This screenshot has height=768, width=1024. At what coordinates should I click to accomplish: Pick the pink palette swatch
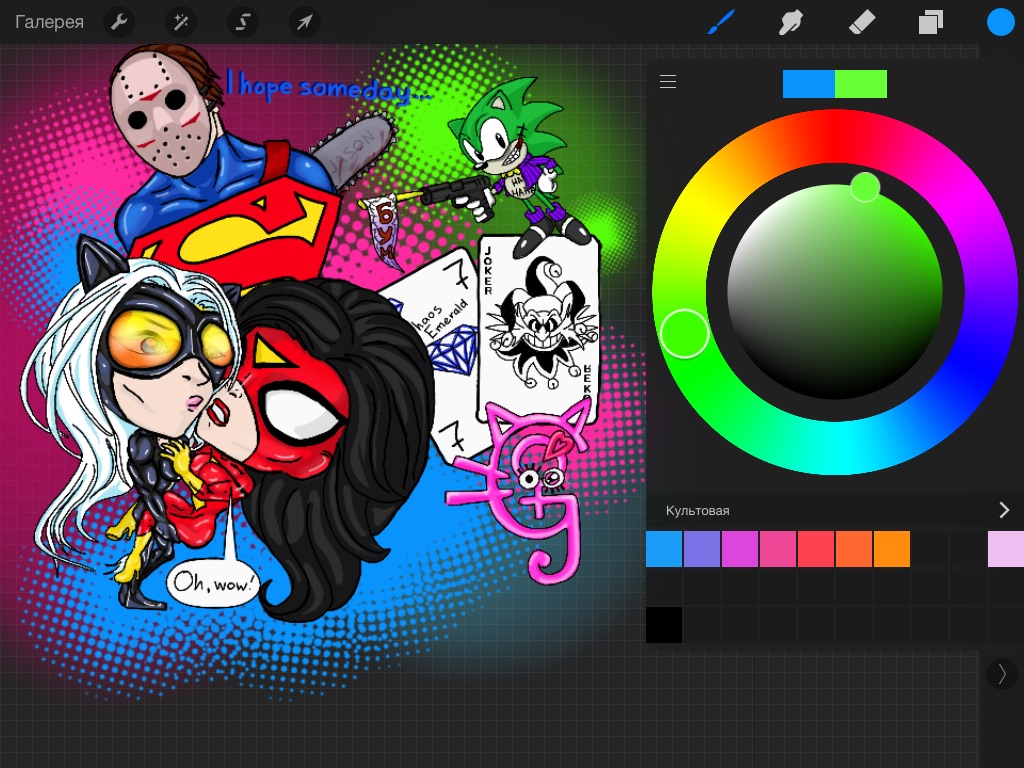click(x=778, y=549)
